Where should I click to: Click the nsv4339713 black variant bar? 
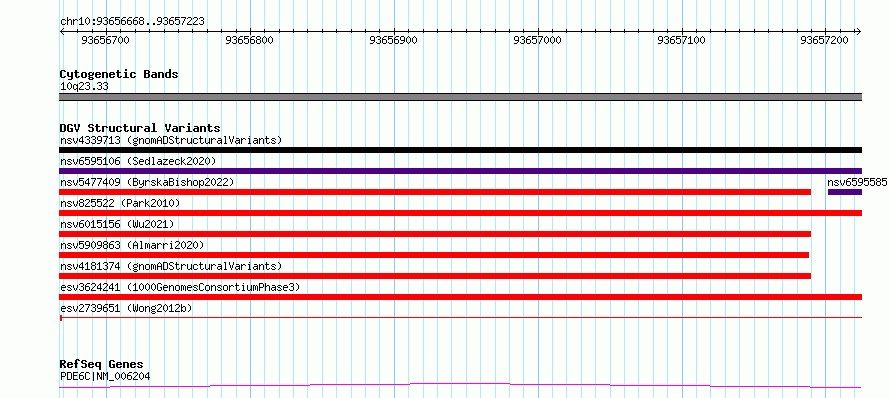pyautogui.click(x=460, y=150)
